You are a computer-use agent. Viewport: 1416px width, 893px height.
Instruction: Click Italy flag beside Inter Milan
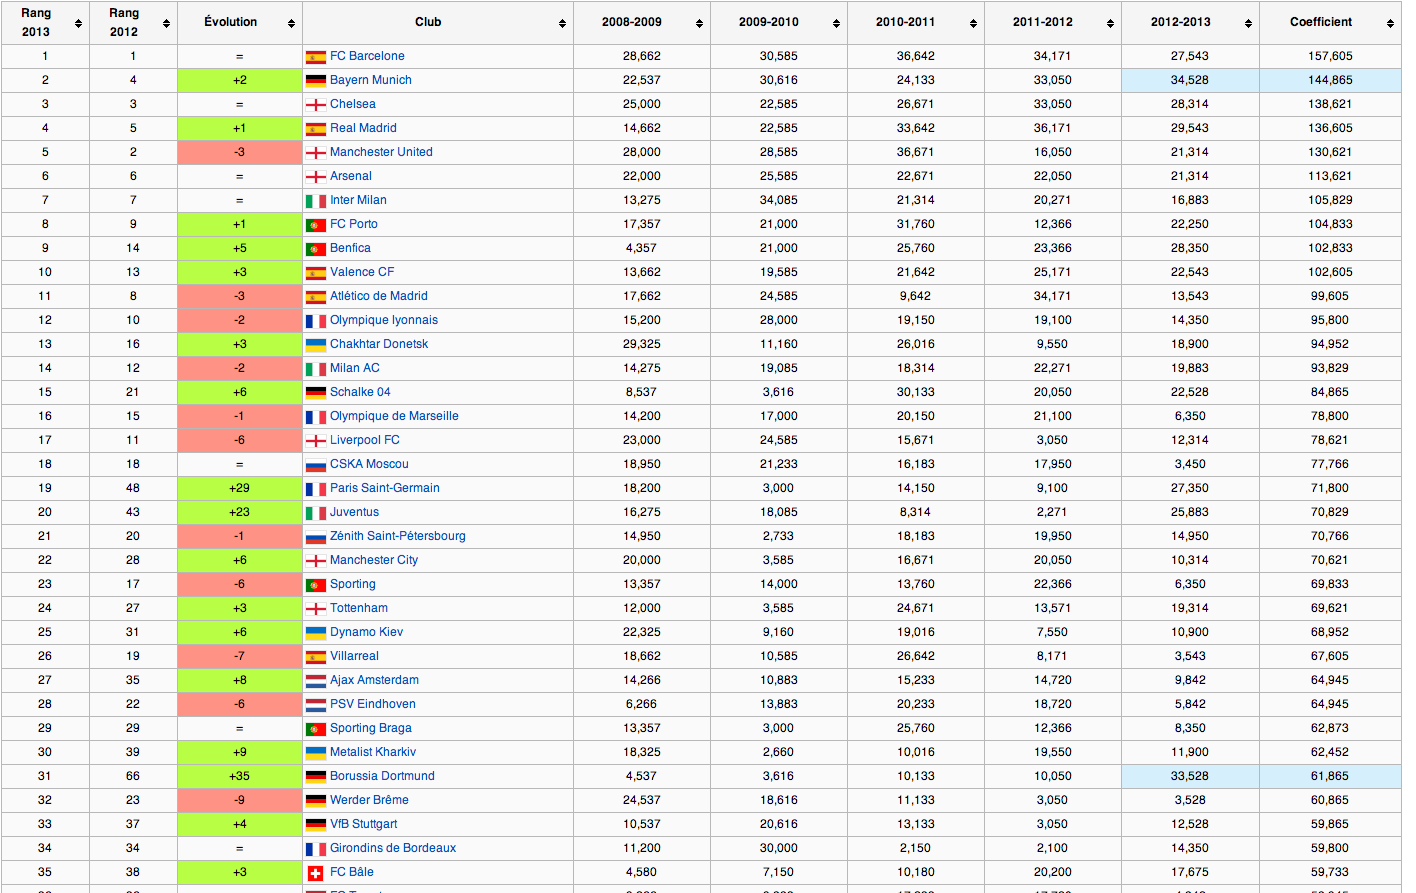coord(316,201)
